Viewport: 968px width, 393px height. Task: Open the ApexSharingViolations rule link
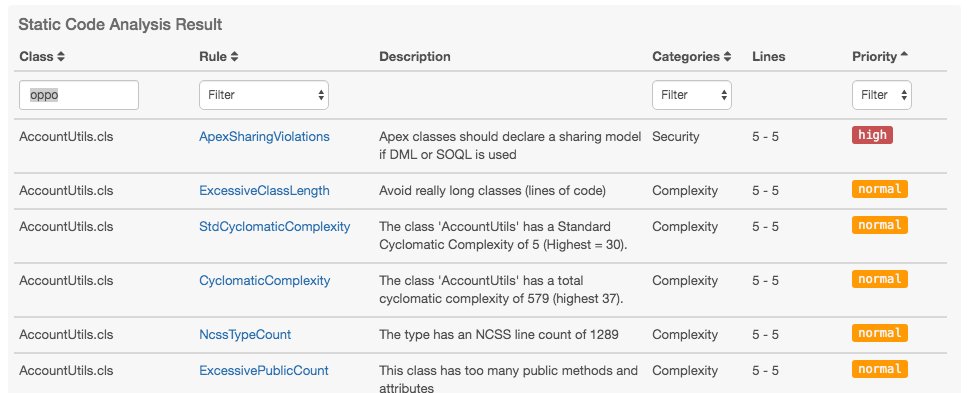[x=264, y=136]
